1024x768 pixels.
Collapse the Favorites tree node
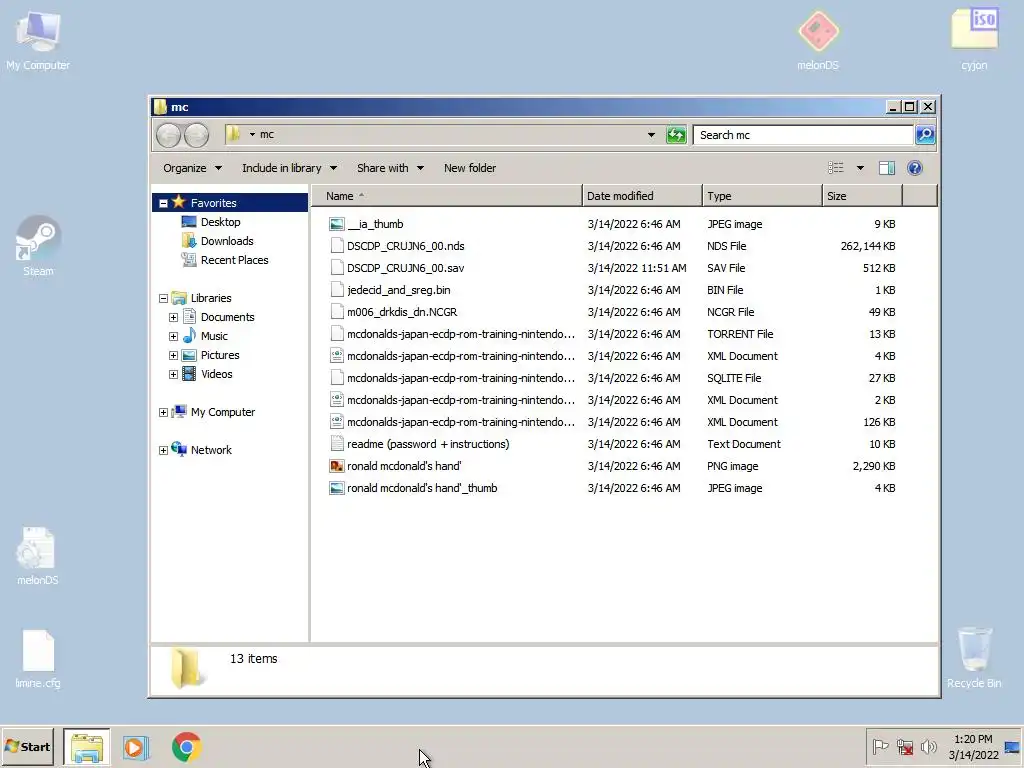163,203
